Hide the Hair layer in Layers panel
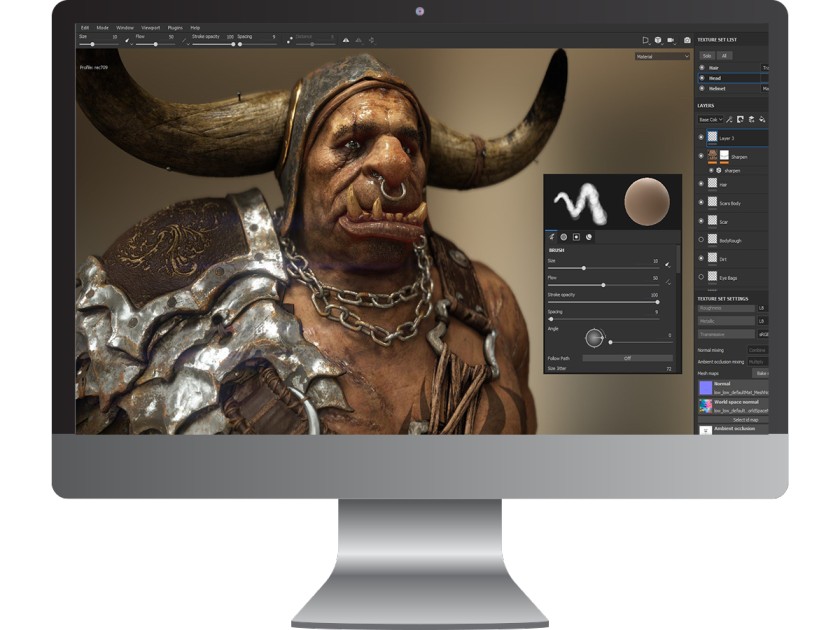Screen dimensions: 840x630 701,184
